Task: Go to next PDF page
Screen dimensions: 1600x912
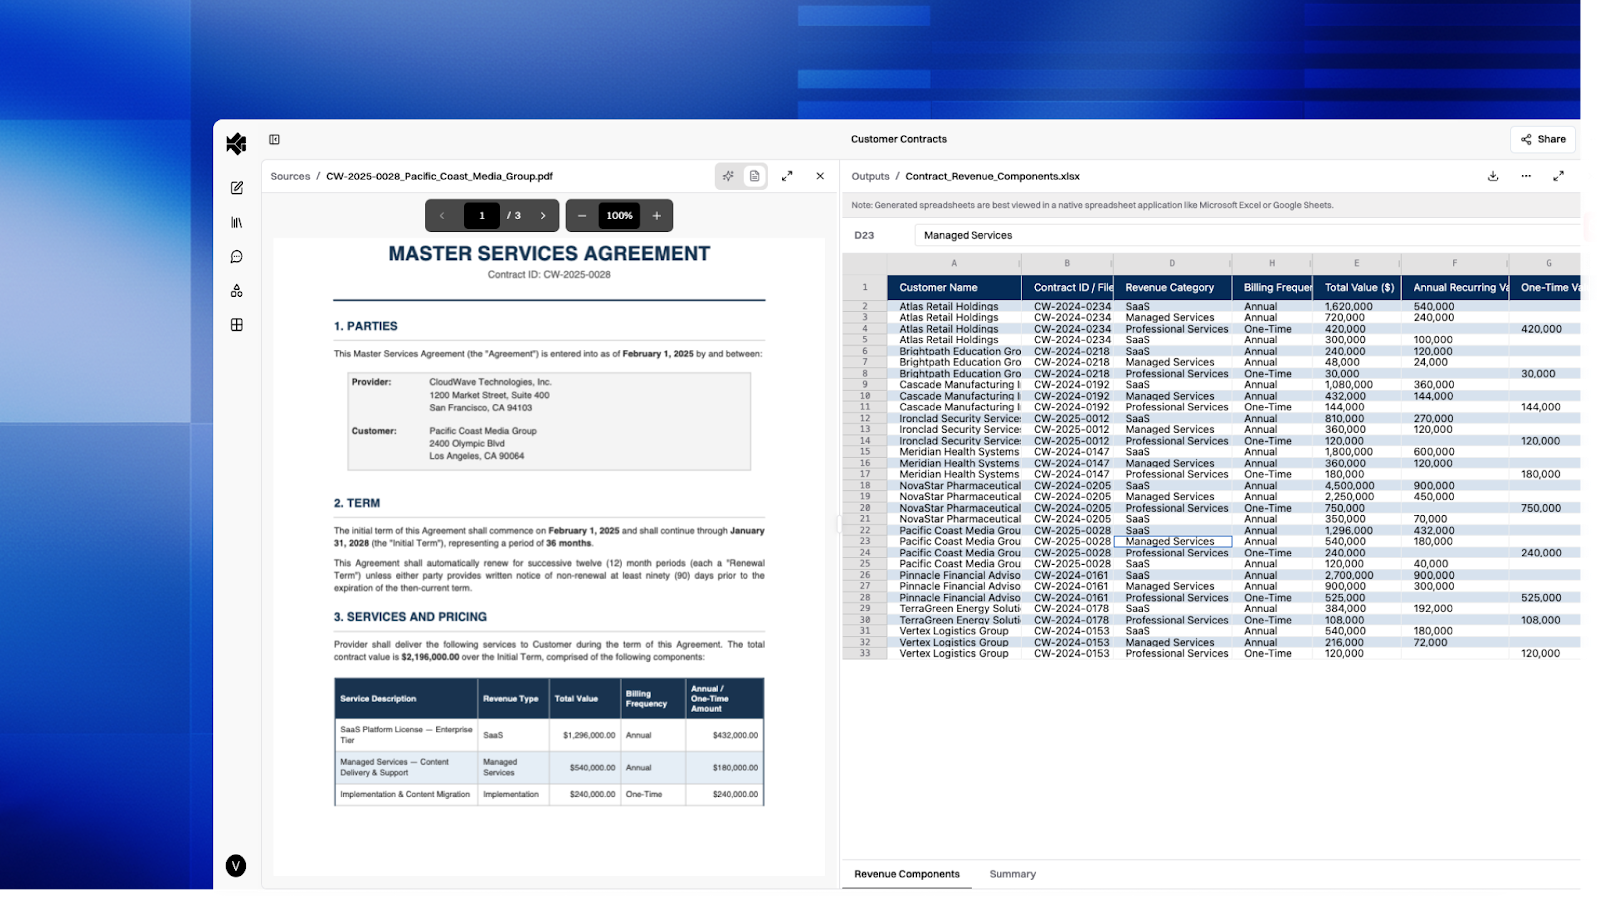Action: point(543,216)
